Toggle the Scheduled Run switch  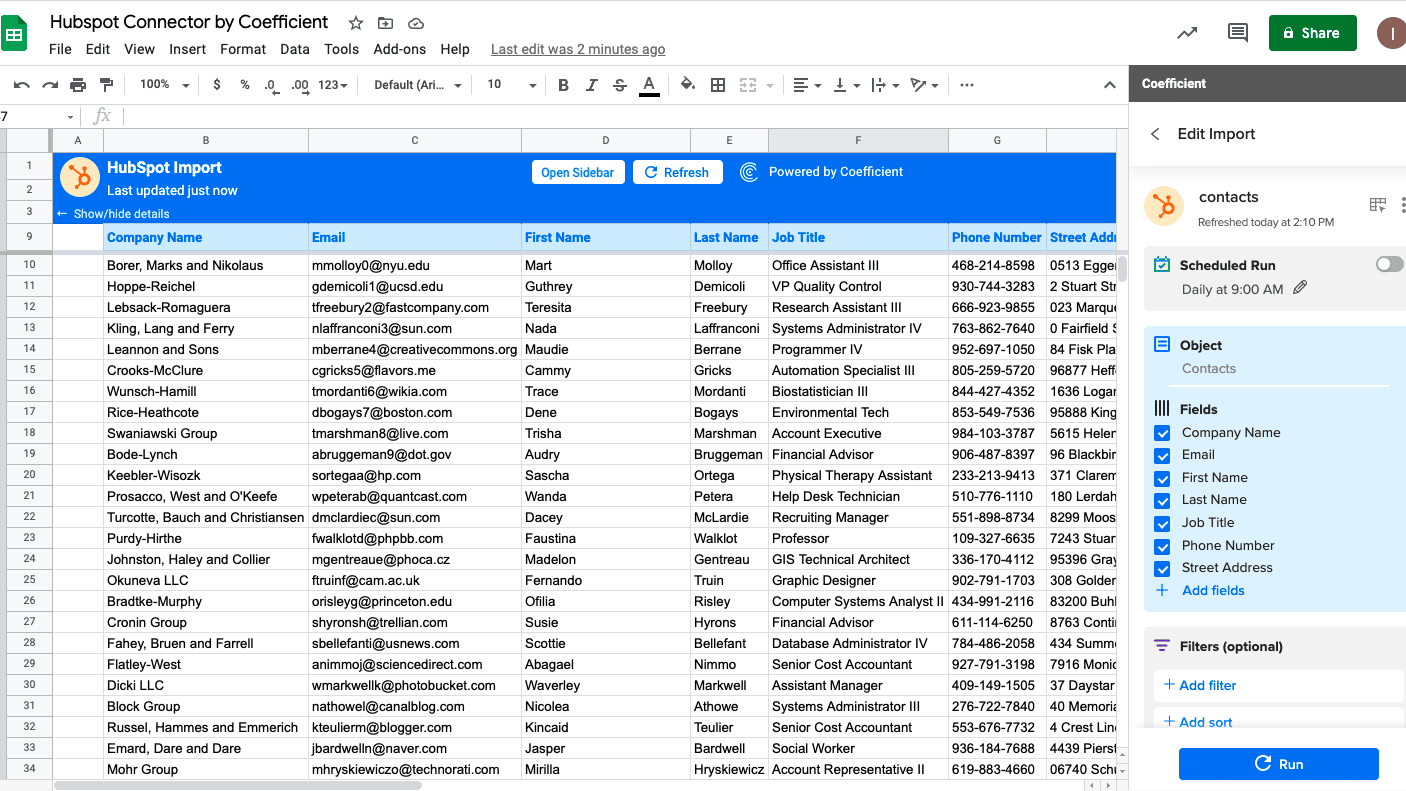point(1389,265)
